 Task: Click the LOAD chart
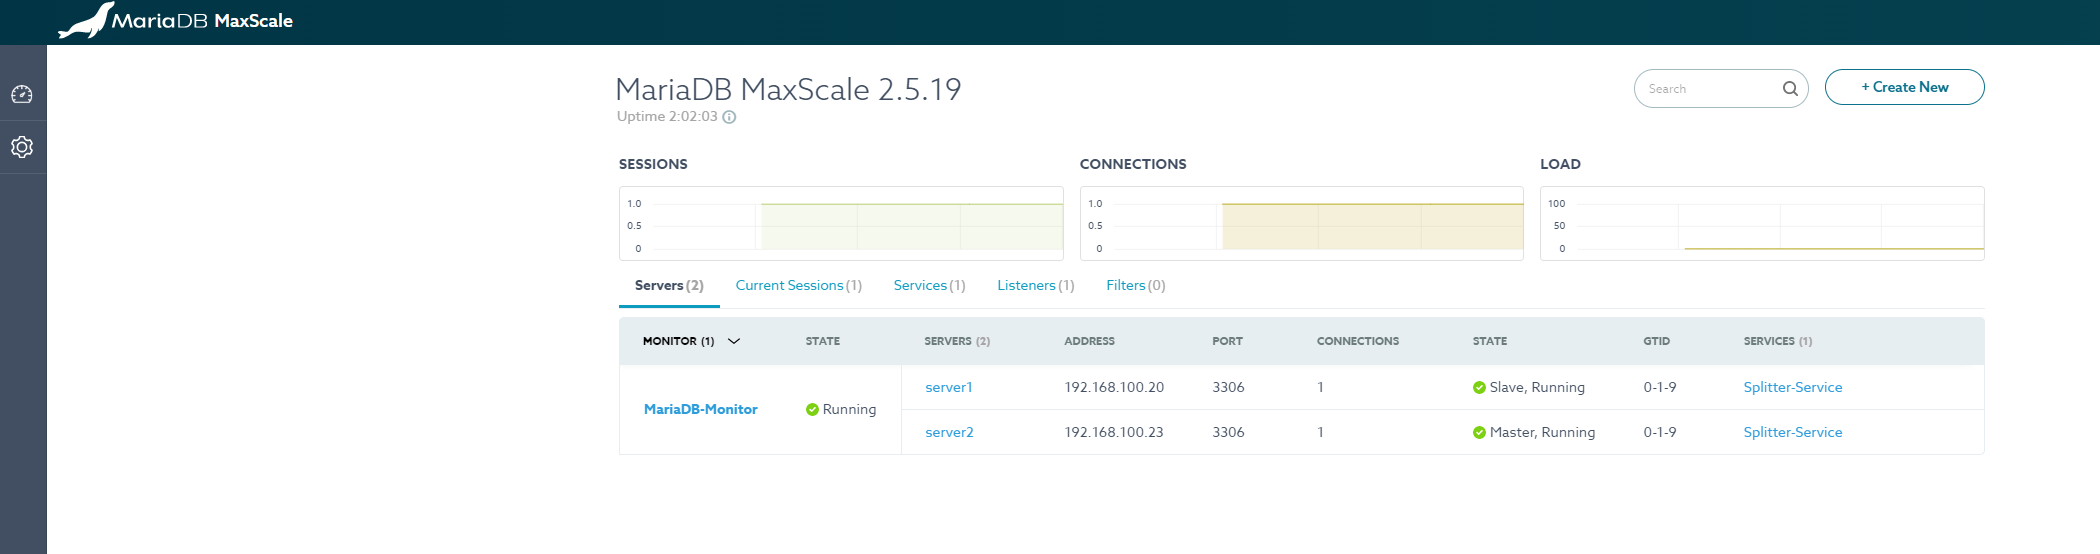point(1762,223)
